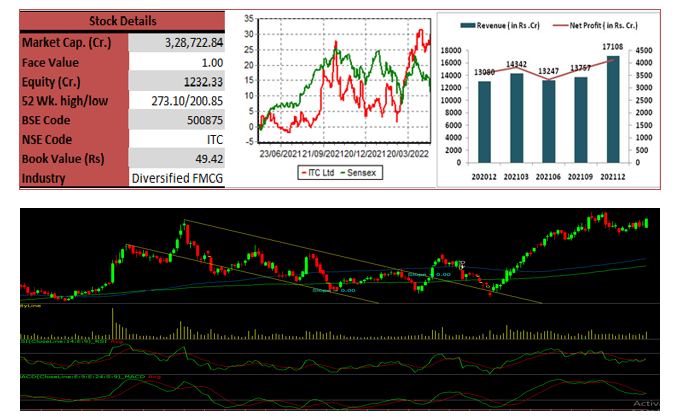This screenshot has width=677, height=420.
Task: Click the Sensex legend entry
Action: click(x=358, y=173)
